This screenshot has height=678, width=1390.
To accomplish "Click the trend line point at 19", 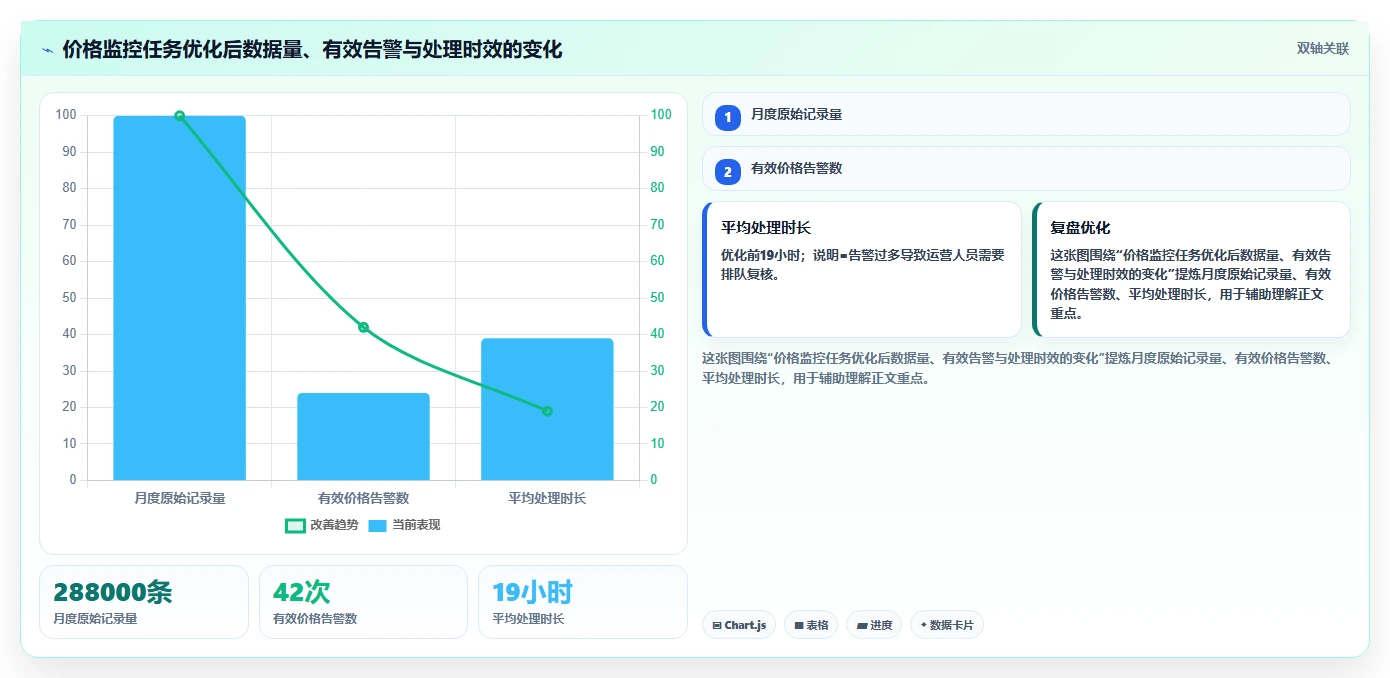I will pyautogui.click(x=547, y=411).
